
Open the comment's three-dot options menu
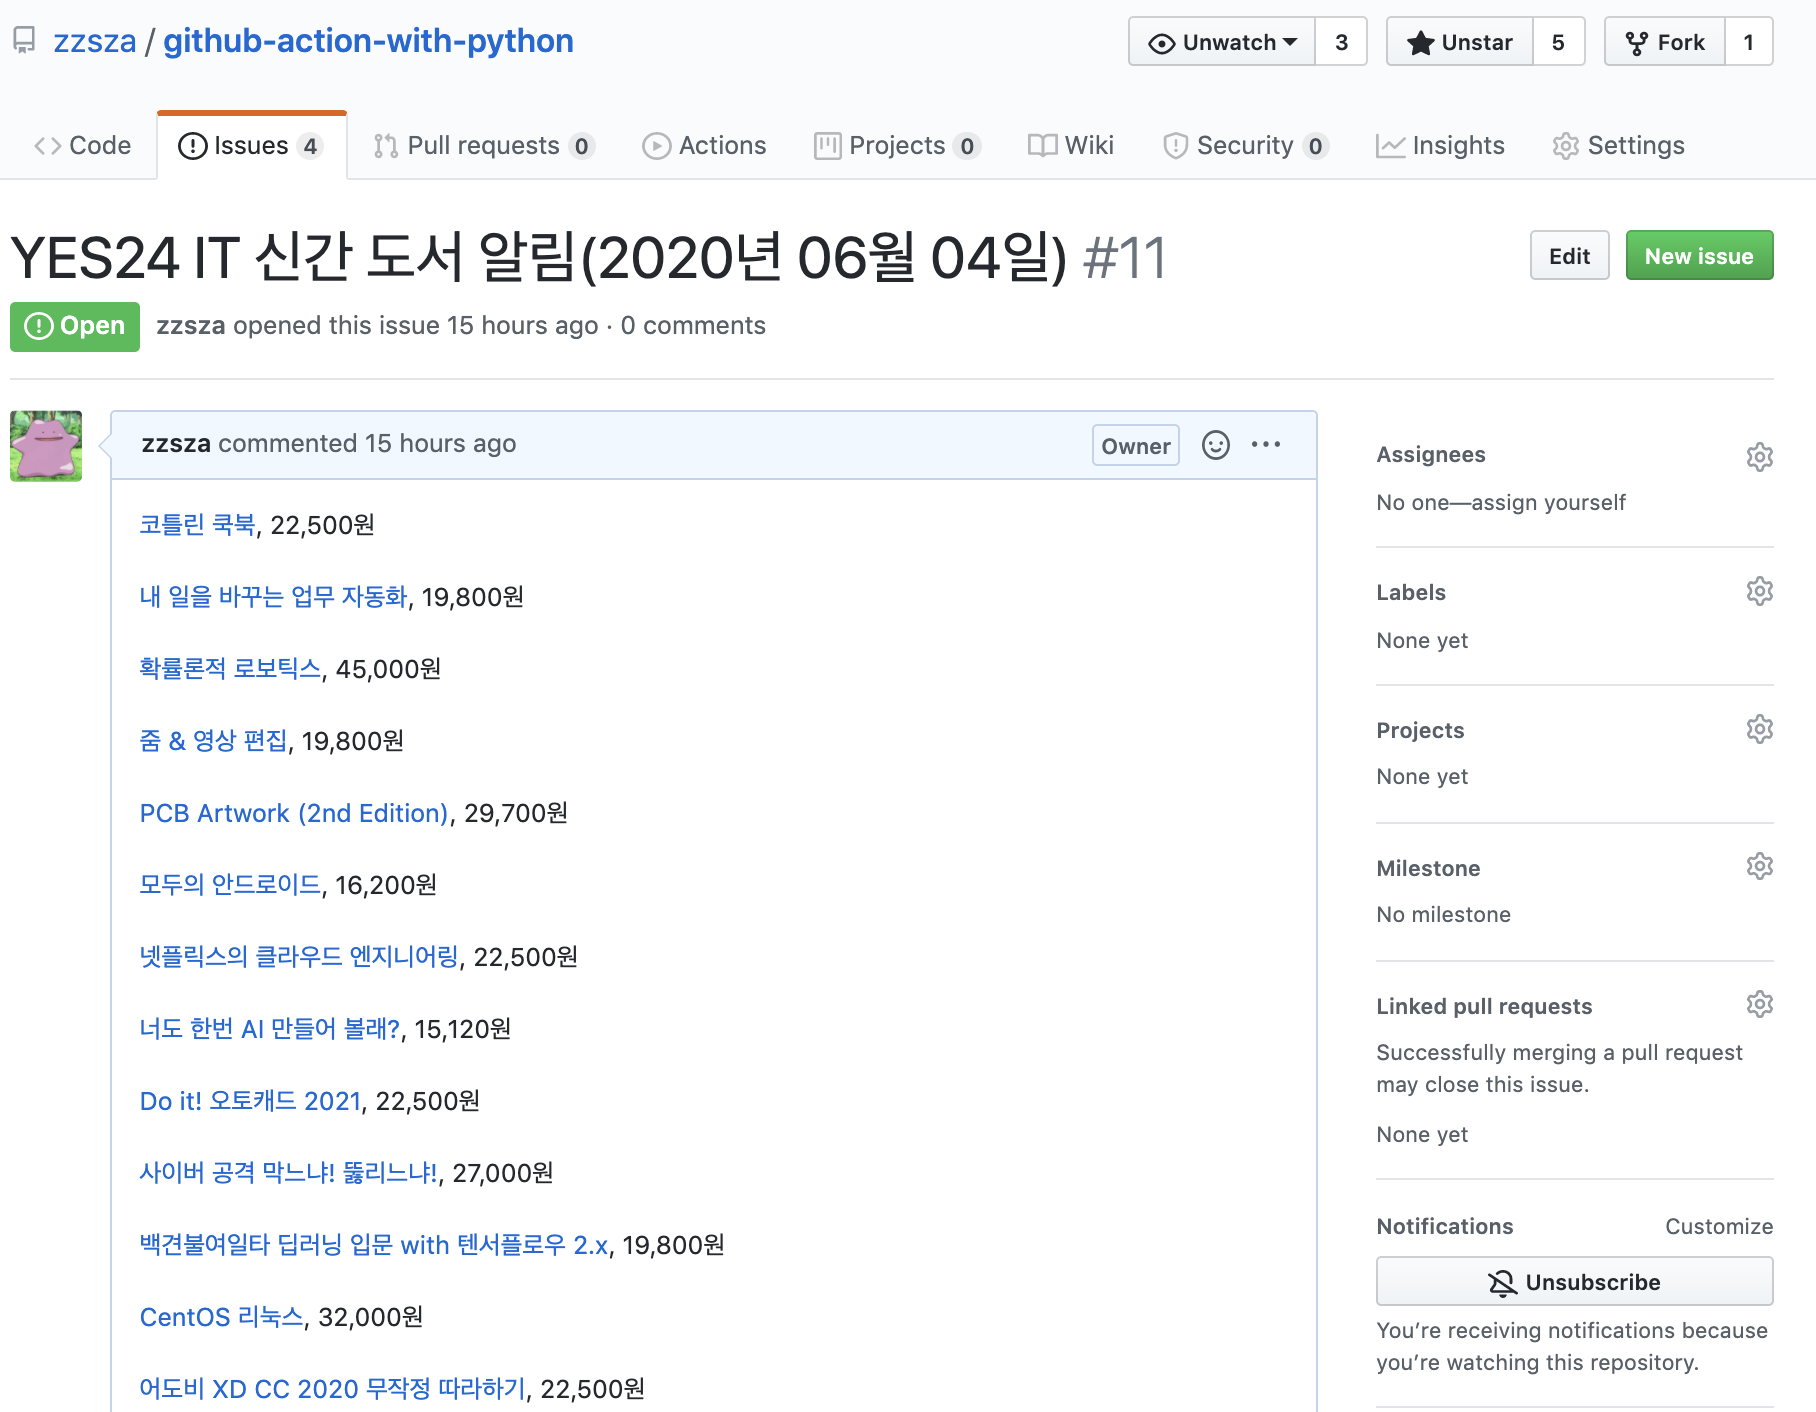click(x=1265, y=445)
